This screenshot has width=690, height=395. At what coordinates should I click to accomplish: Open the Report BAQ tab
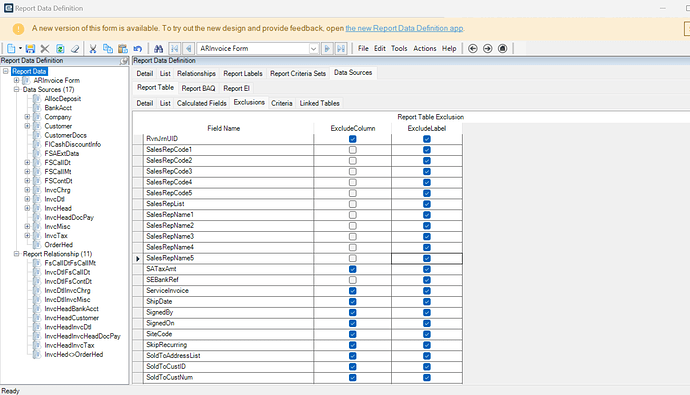click(x=198, y=88)
